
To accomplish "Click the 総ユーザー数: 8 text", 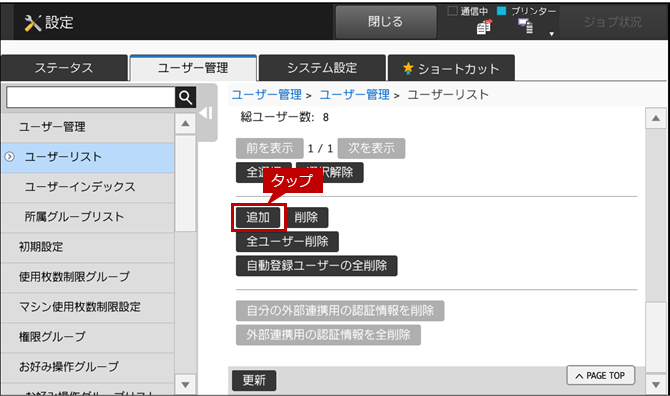I will coord(285,117).
